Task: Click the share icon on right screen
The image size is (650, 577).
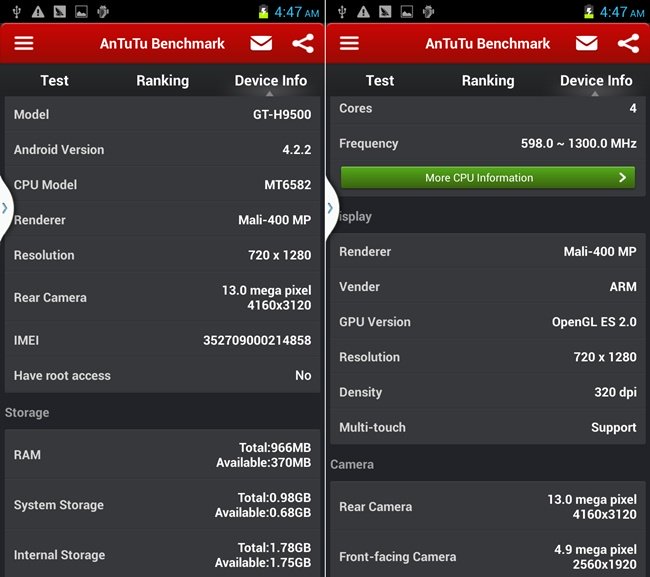Action: point(628,44)
